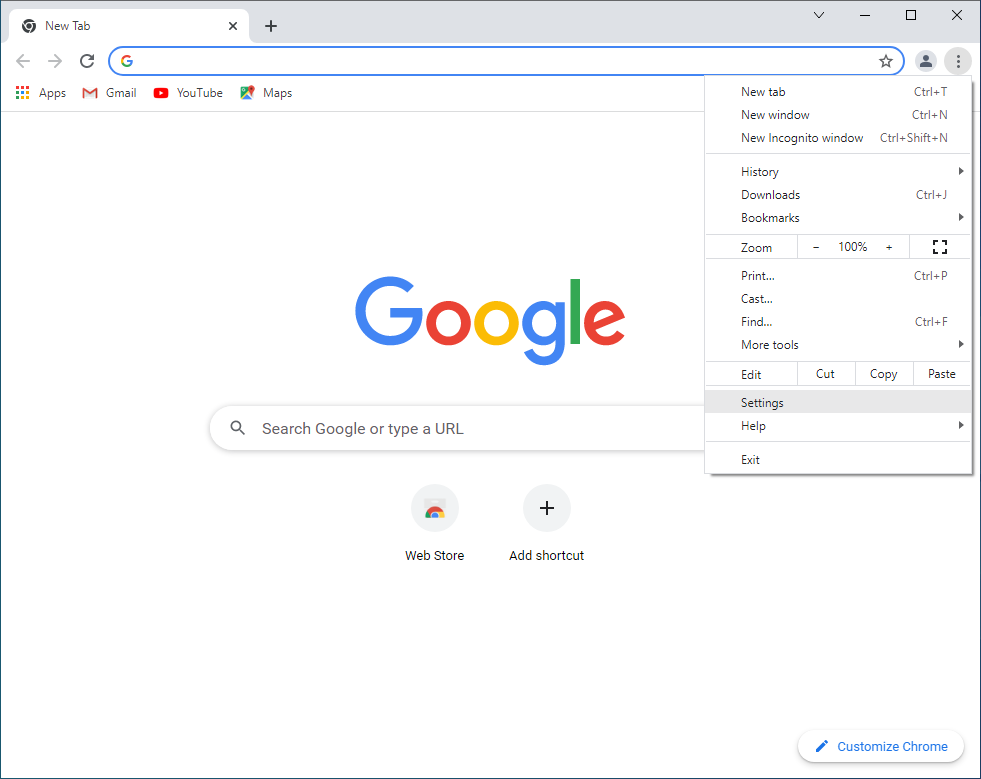Image resolution: width=981 pixels, height=779 pixels.
Task: Increase zoom with the plus button
Action: pos(889,247)
